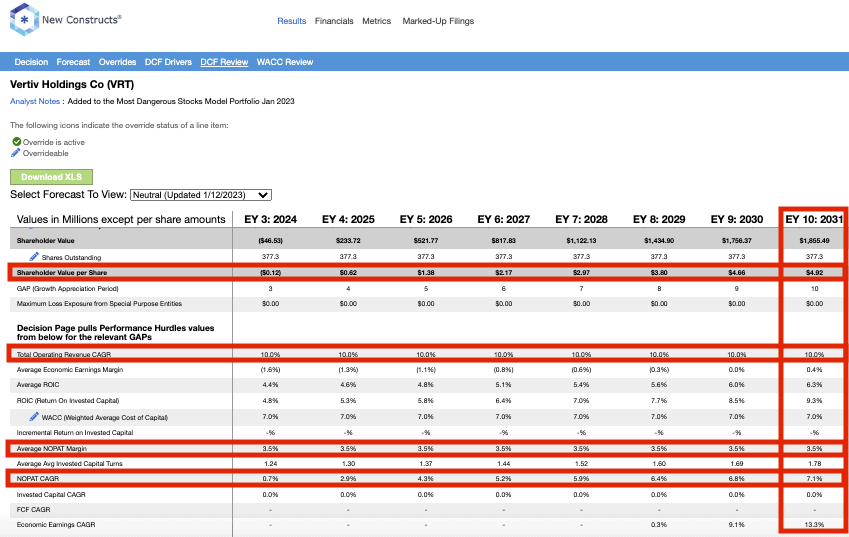Click the FCF CAGR row label
Screen dimensions: 849x537
coord(33,509)
